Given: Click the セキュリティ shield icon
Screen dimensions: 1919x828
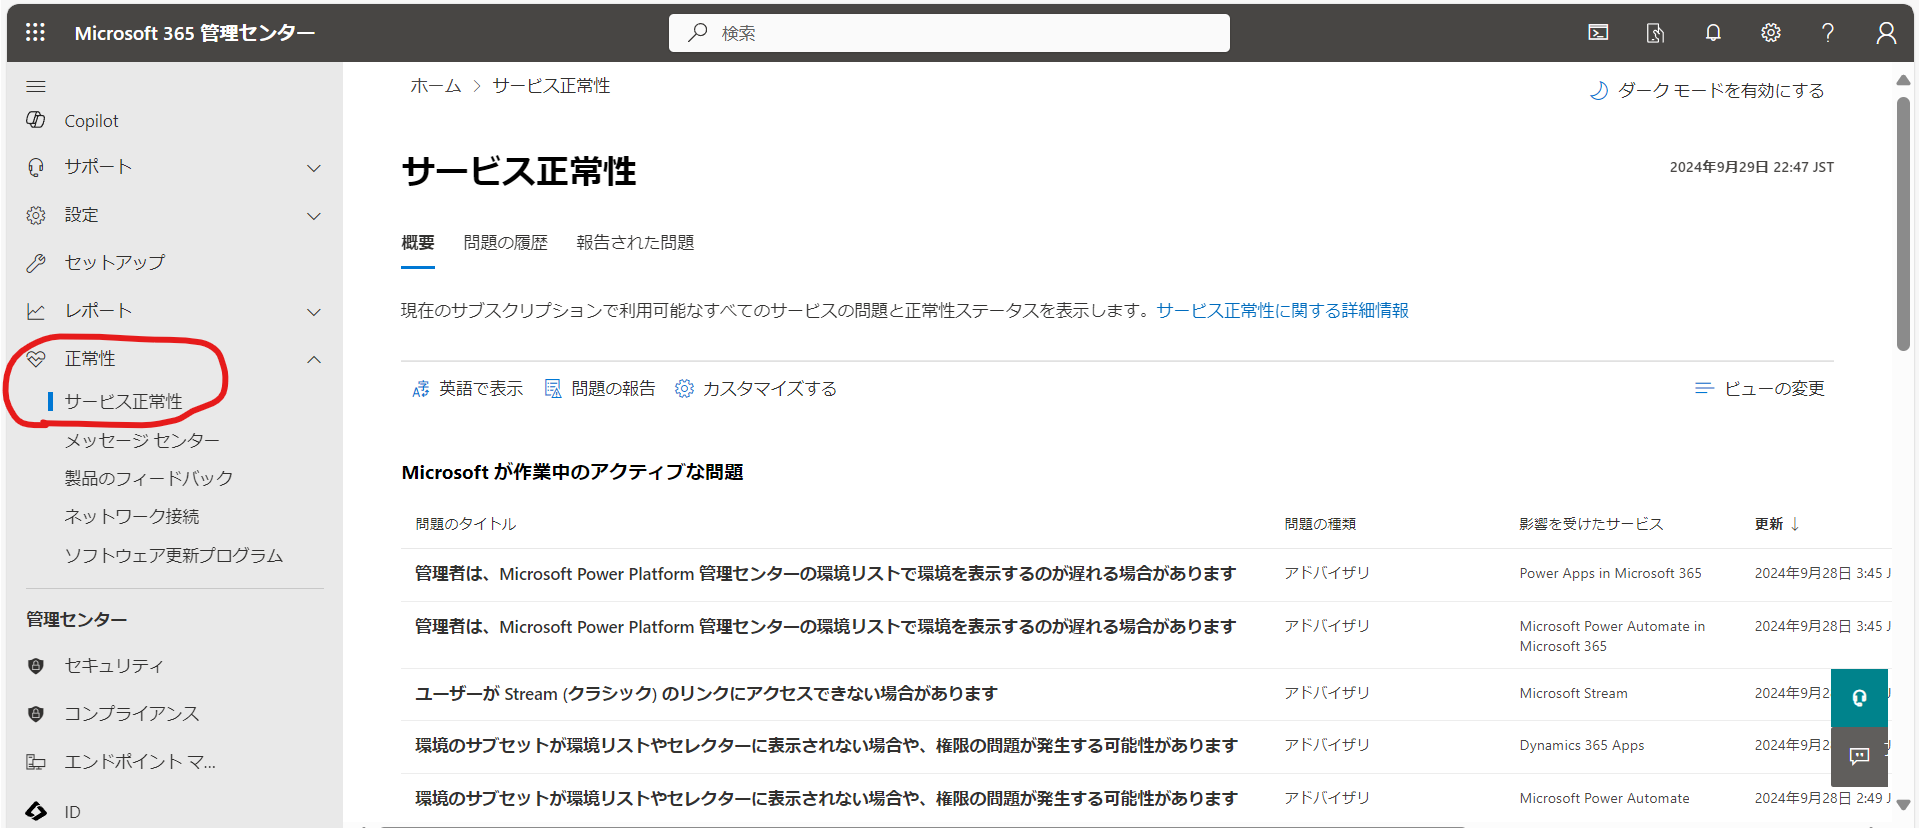Looking at the screenshot, I should point(36,666).
